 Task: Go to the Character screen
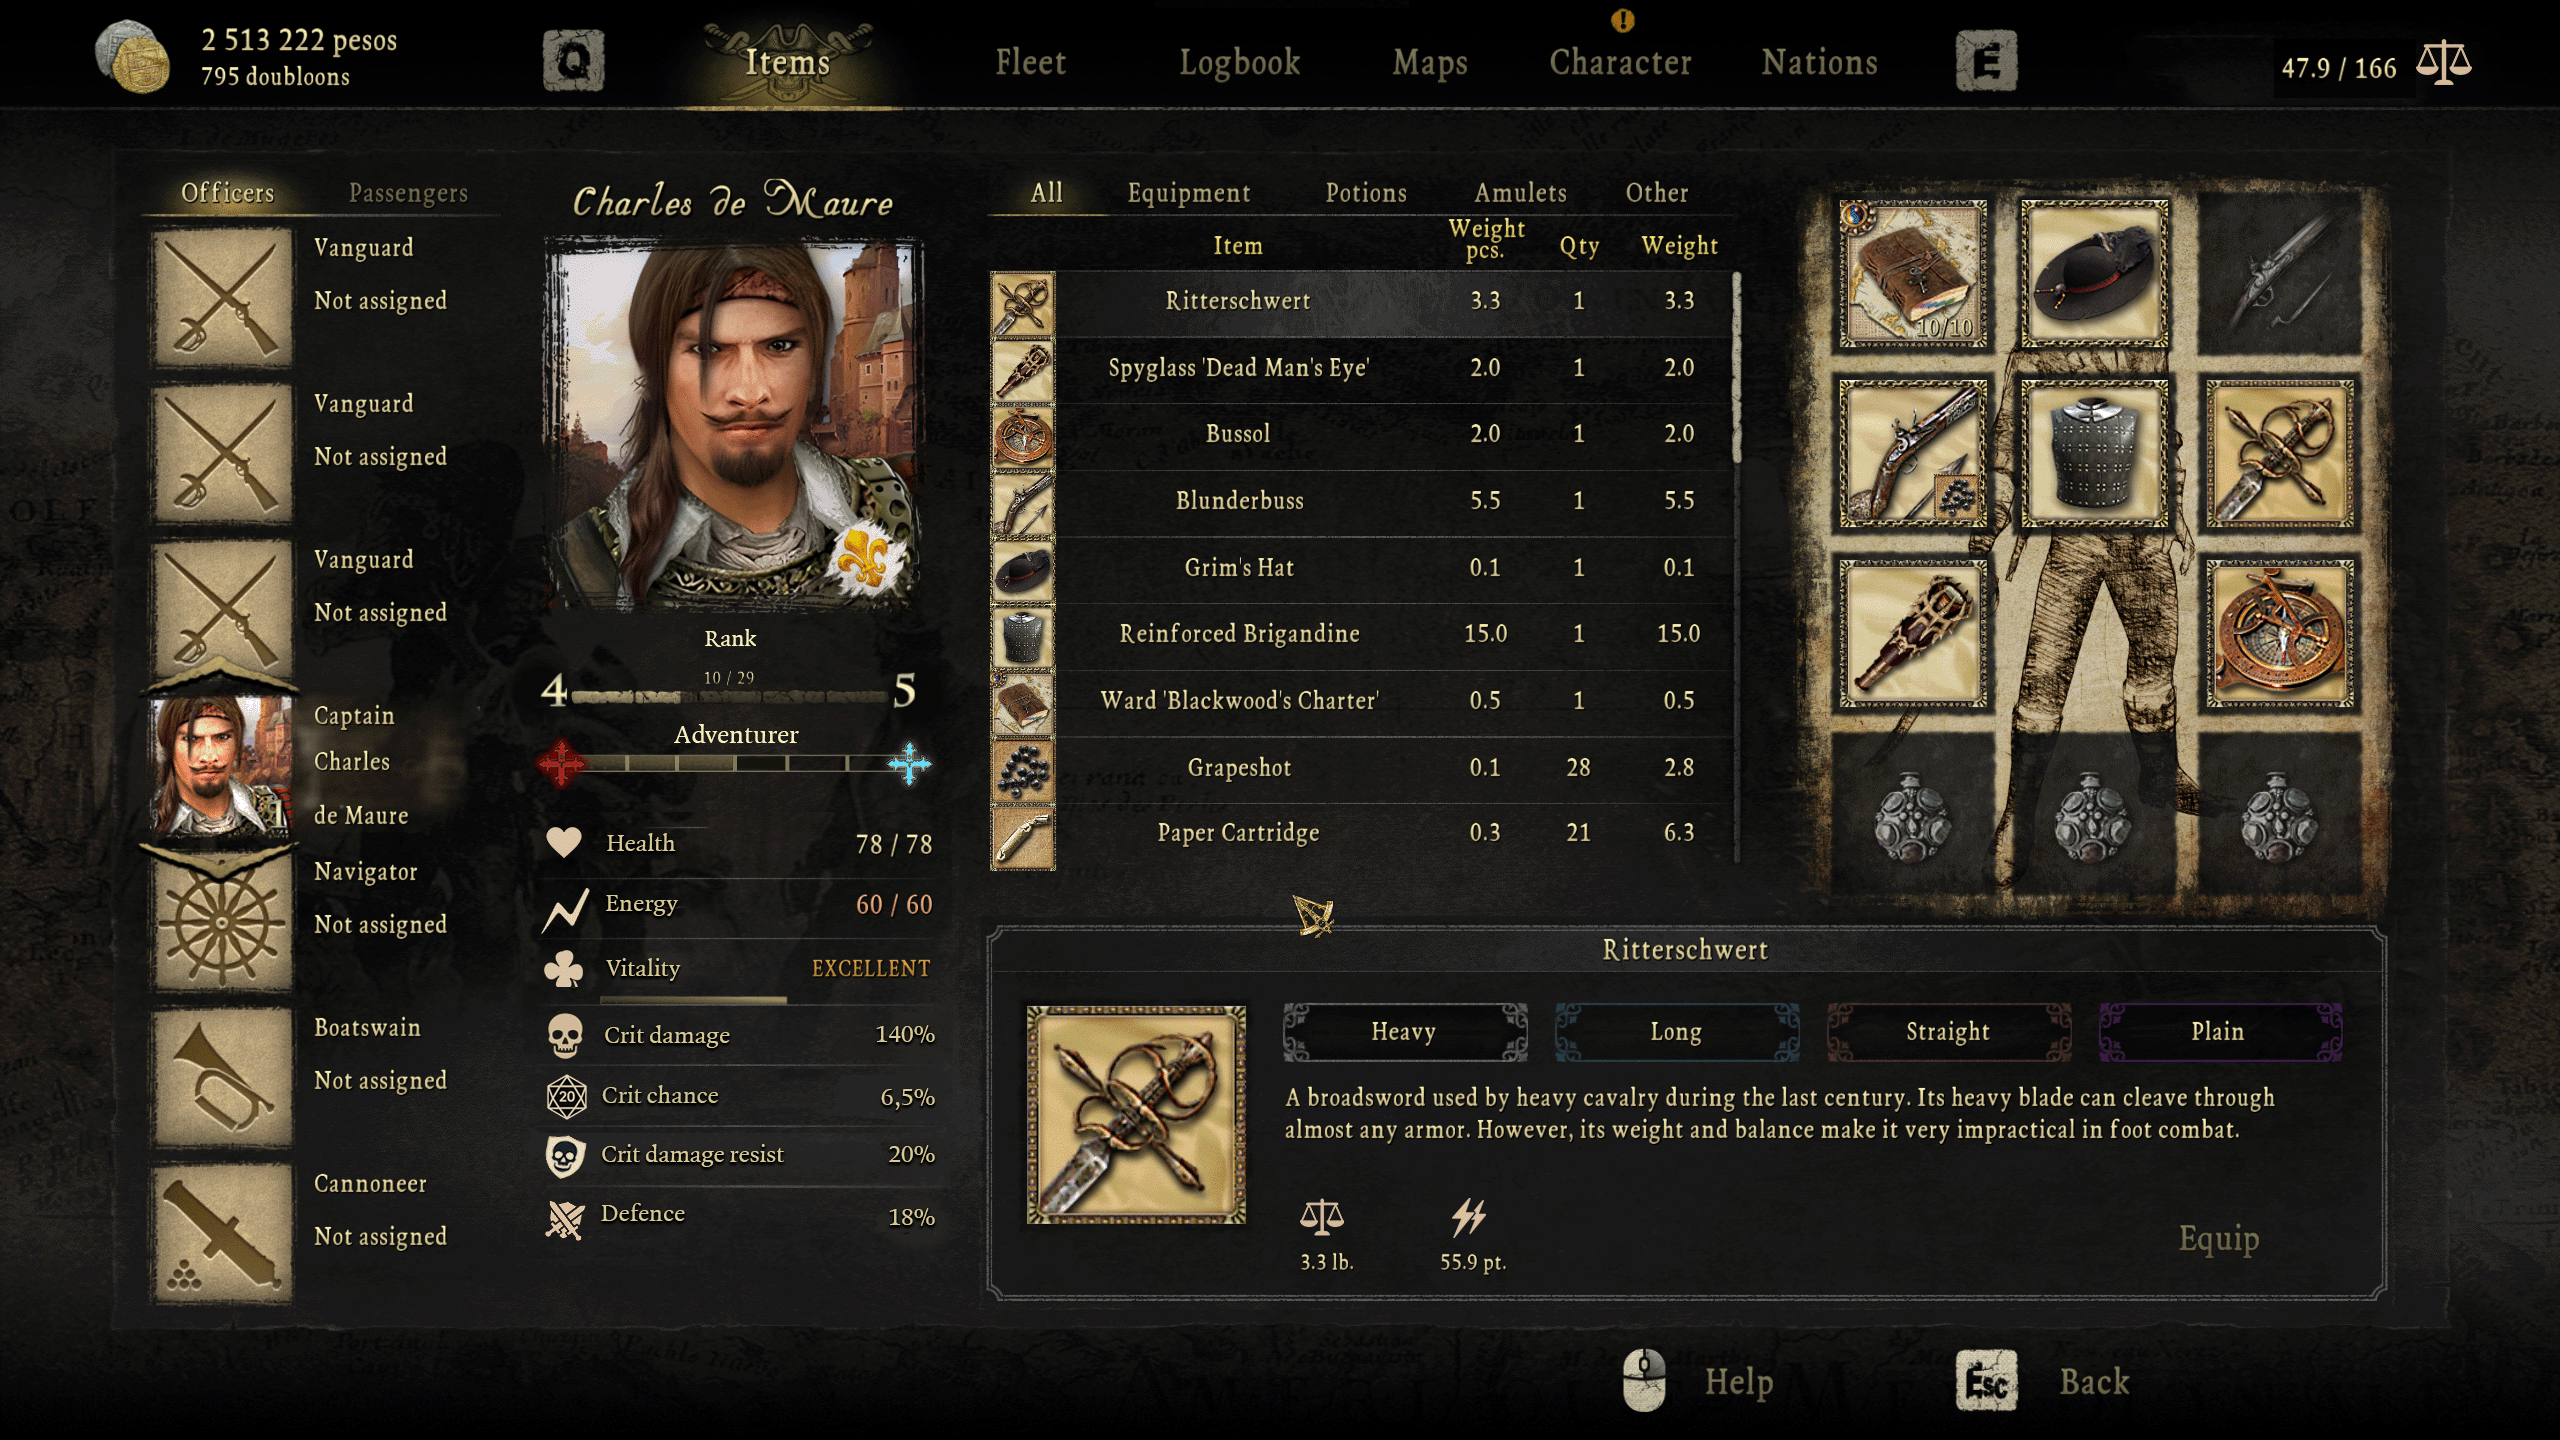click(x=1620, y=62)
